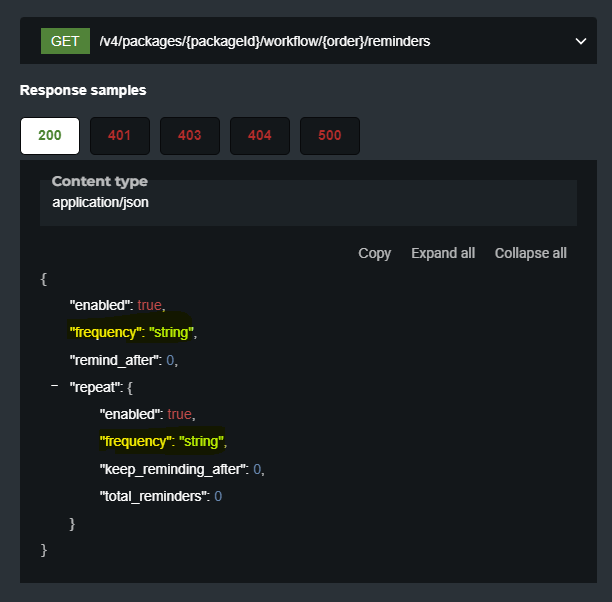Expand the endpoint chevron arrow
Image resolution: width=612 pixels, height=602 pixels.
[x=580, y=41]
